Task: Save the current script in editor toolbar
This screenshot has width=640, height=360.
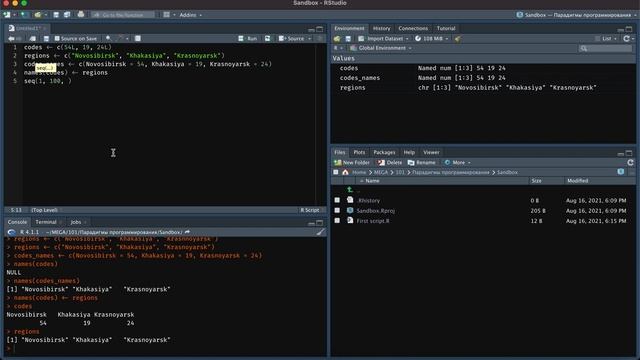Action: (x=46, y=38)
